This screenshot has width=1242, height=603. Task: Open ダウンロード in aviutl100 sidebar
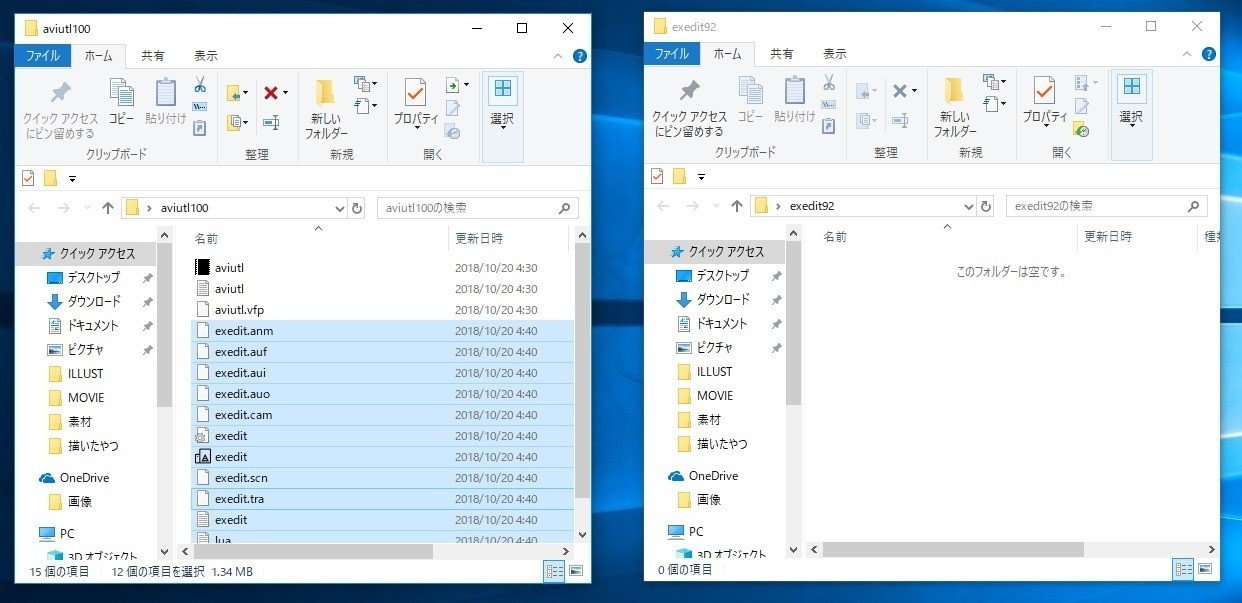(94, 301)
